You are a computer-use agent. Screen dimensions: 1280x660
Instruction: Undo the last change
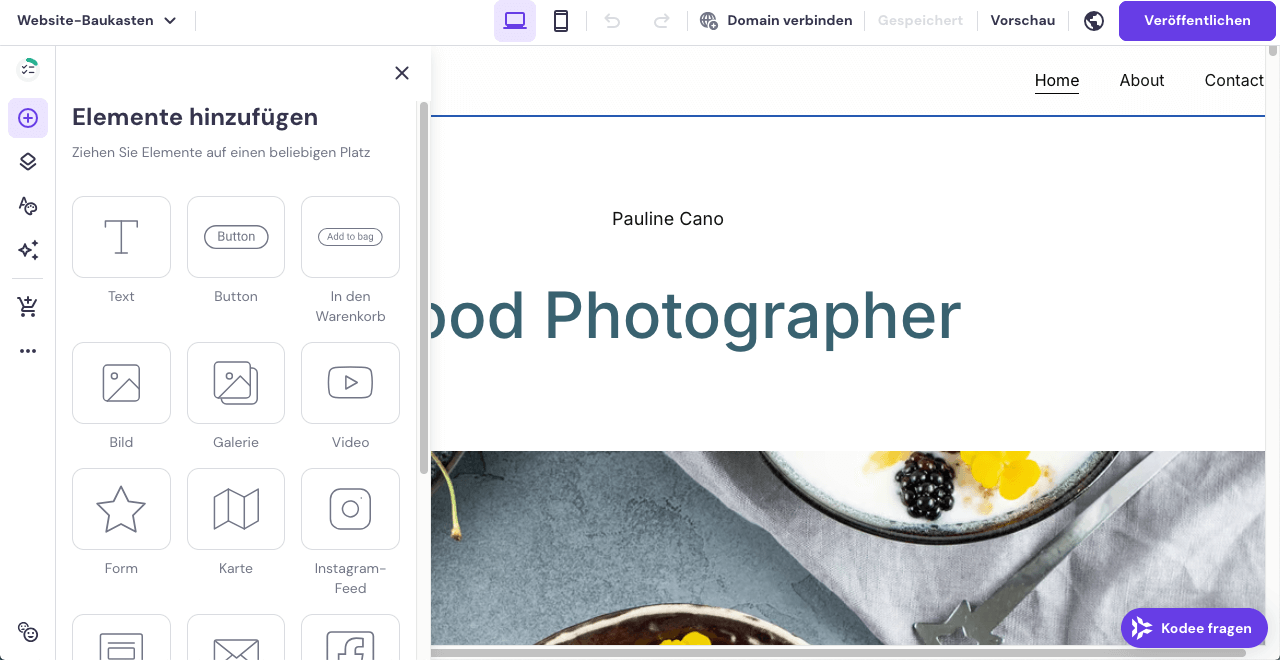[x=612, y=21]
